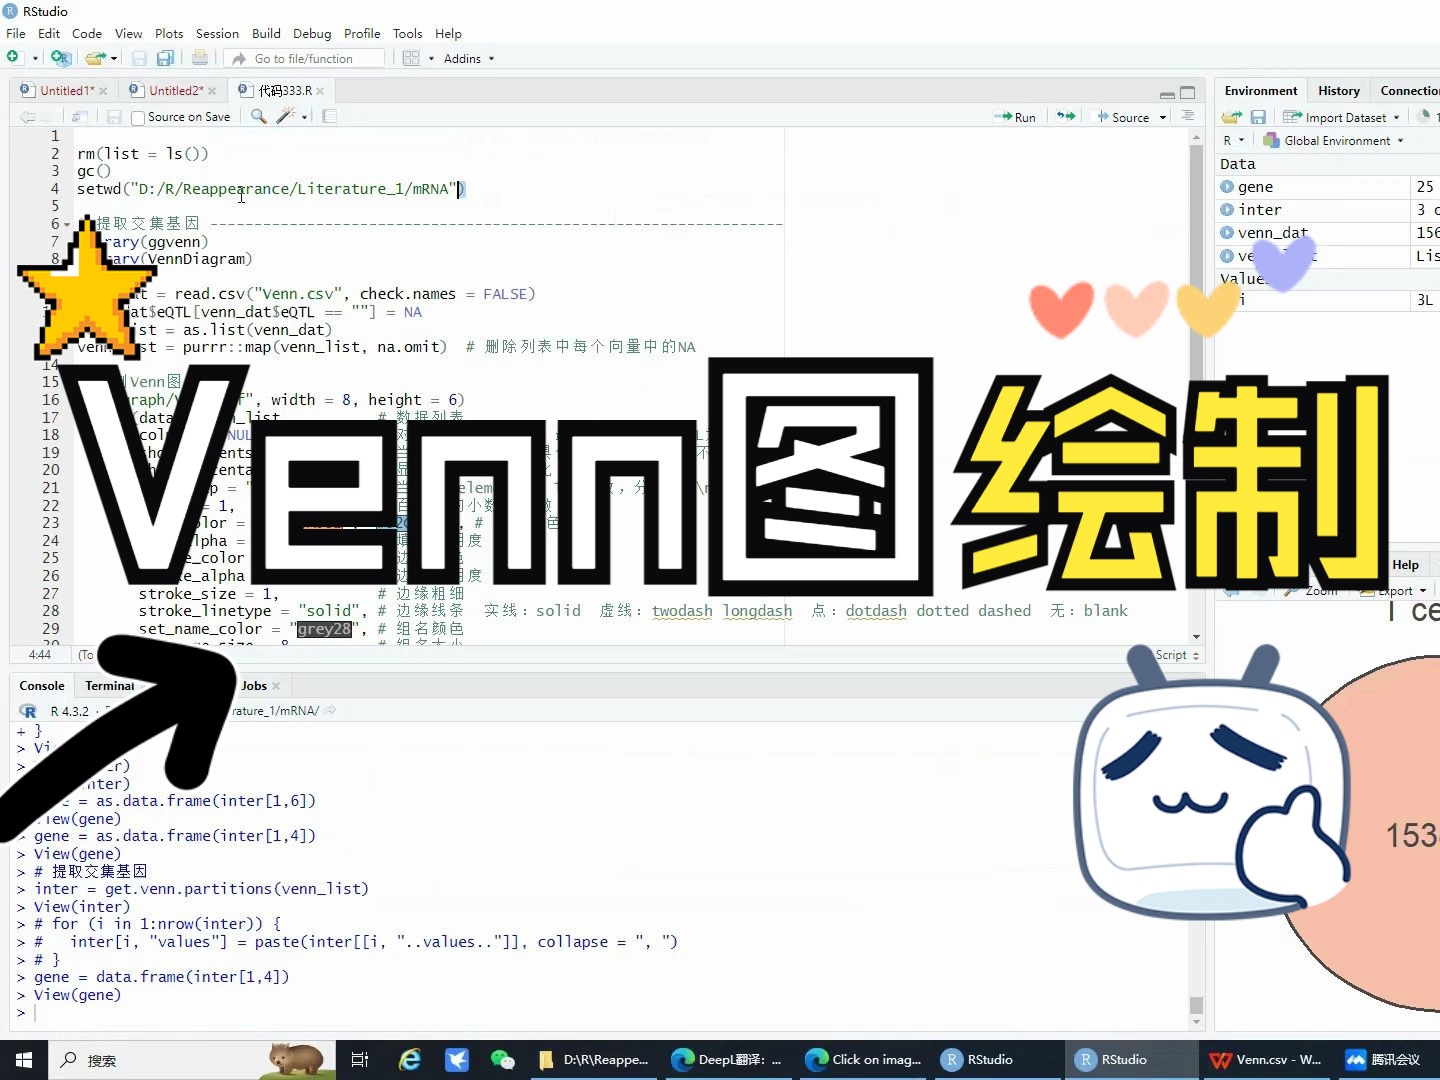Click the Run button
The height and width of the screenshot is (1080, 1440).
[x=1015, y=117]
